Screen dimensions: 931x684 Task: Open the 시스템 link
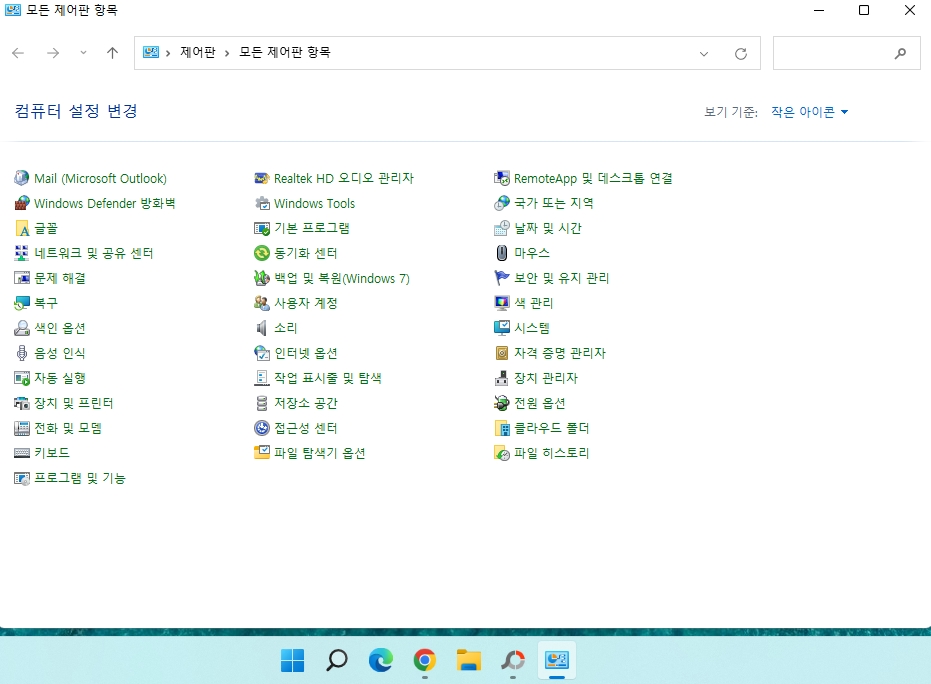click(531, 328)
